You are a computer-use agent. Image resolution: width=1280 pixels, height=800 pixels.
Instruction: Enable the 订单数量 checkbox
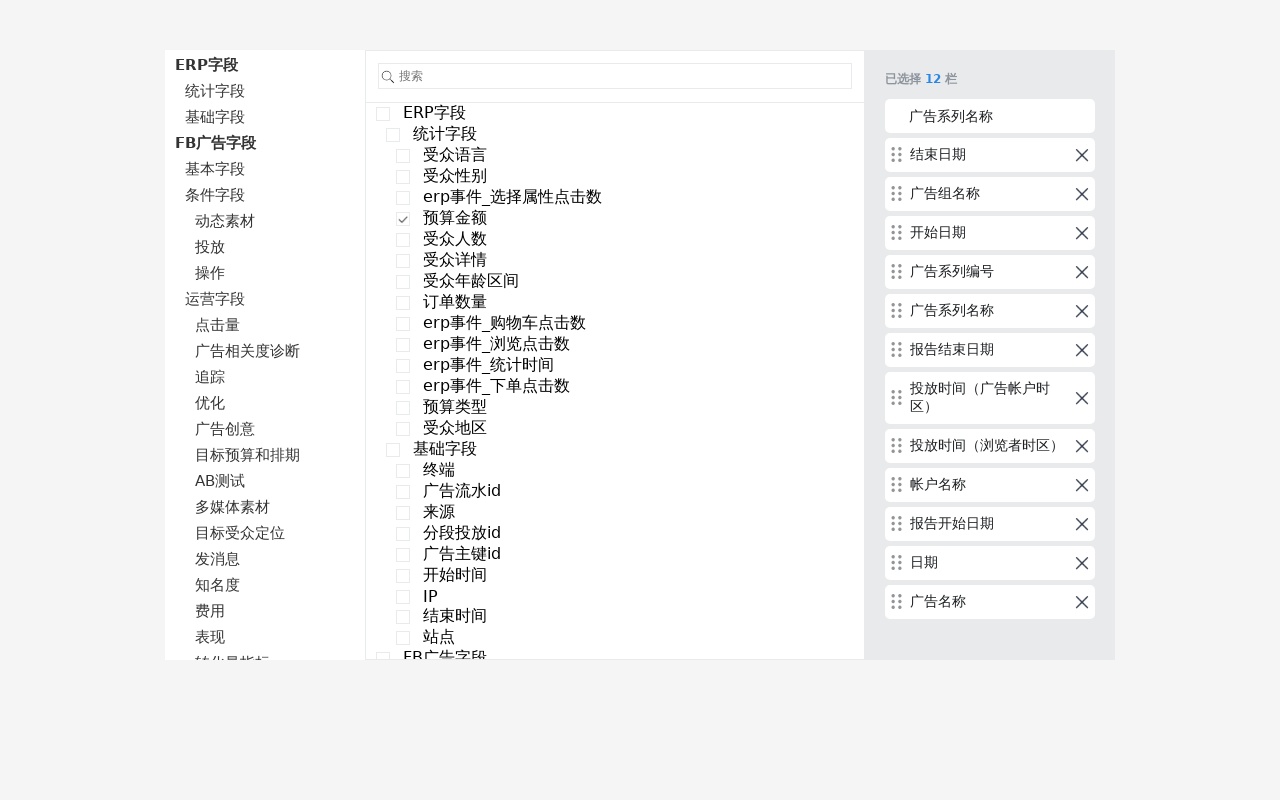(403, 303)
